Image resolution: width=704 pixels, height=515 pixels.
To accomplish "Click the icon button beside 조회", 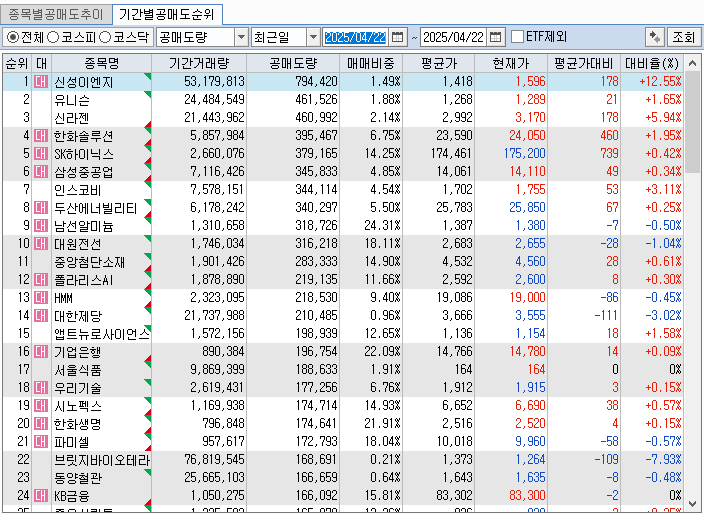I will tap(655, 37).
